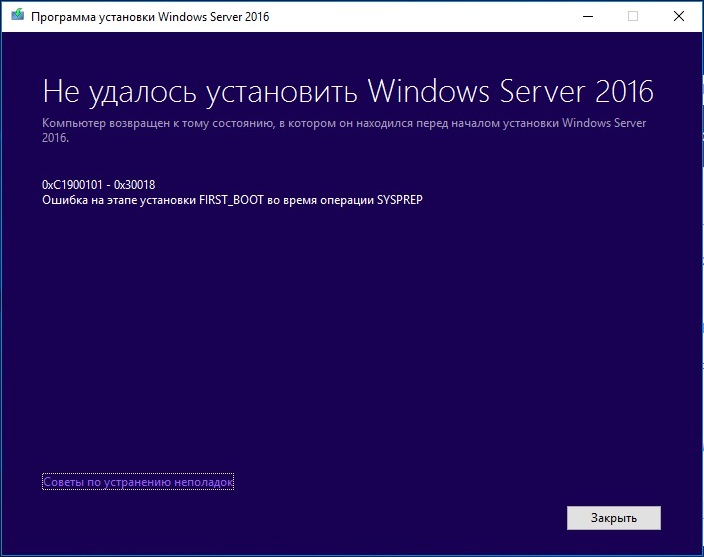Open the Советы по устранению неполадок link
704x557 pixels.
pyautogui.click(x=138, y=482)
